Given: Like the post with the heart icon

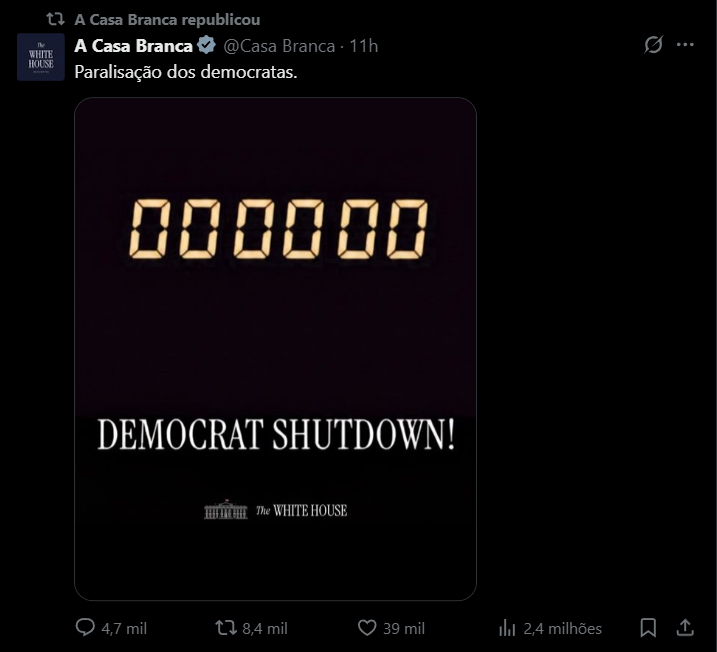Looking at the screenshot, I should pos(367,628).
